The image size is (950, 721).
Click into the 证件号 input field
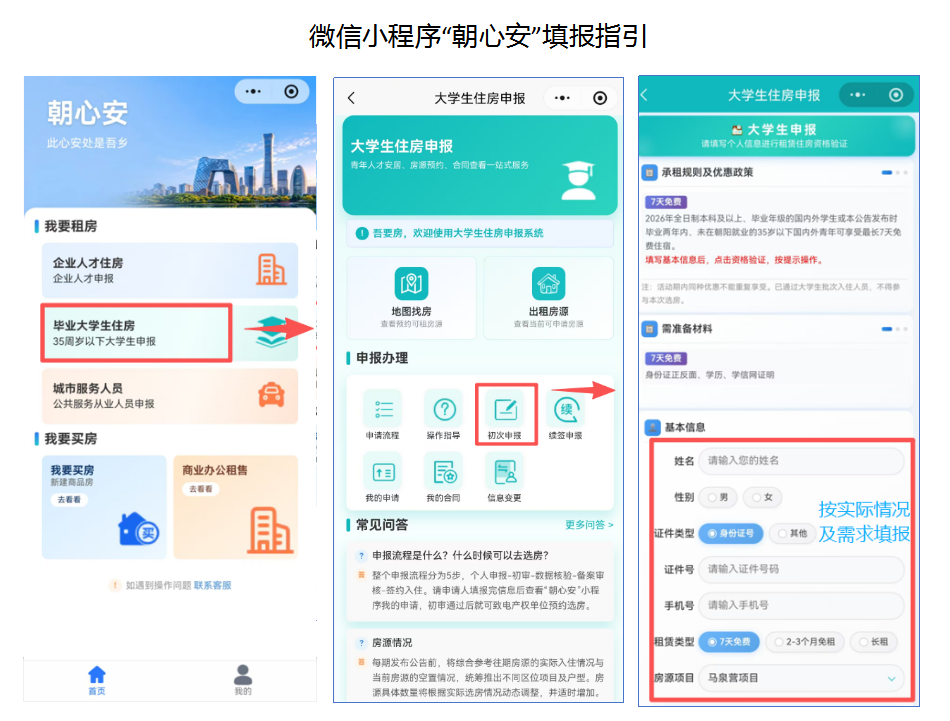click(802, 570)
